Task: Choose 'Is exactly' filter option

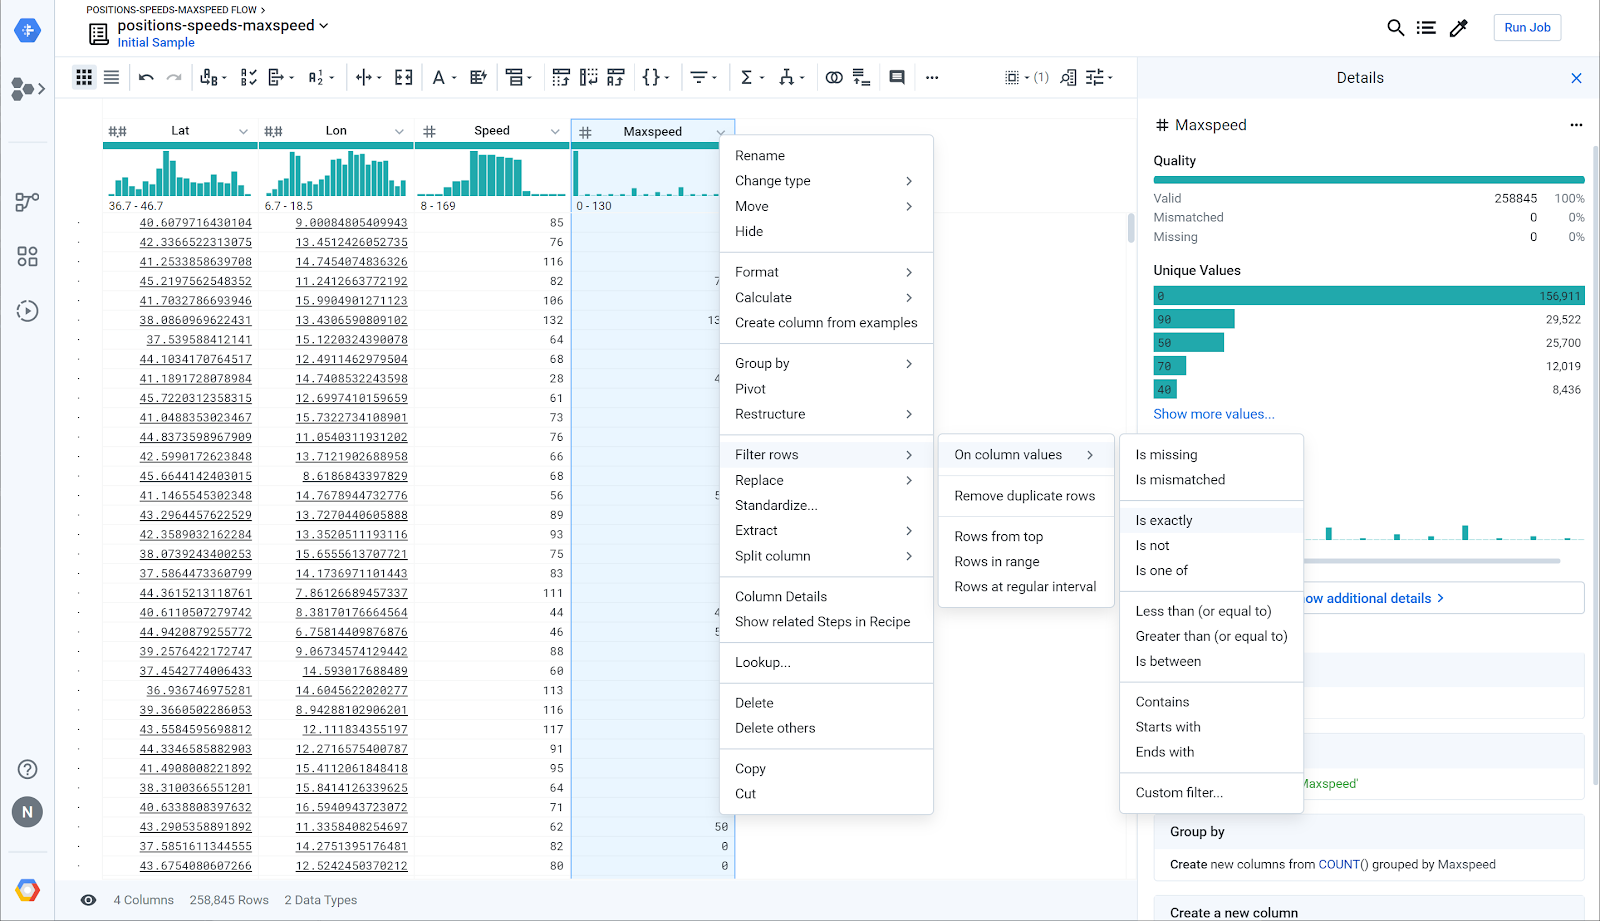Action: 1211,521
